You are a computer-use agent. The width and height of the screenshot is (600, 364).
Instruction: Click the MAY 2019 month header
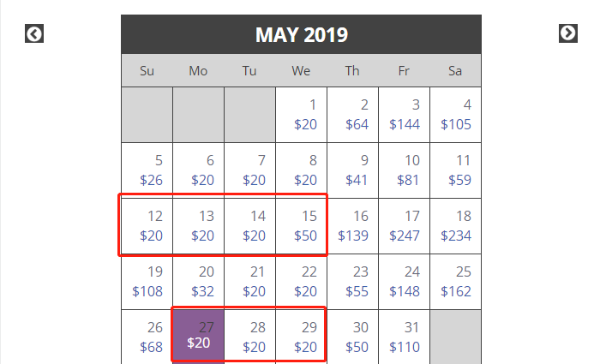(x=302, y=34)
